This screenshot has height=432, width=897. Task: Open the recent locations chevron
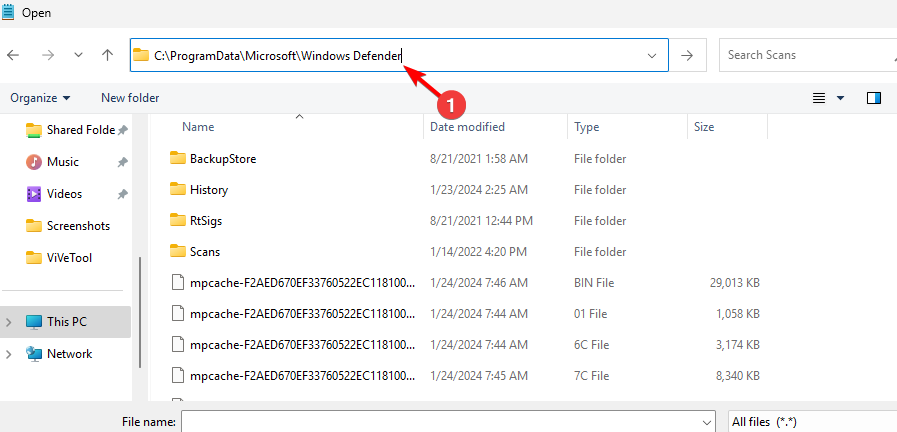pyautogui.click(x=79, y=55)
